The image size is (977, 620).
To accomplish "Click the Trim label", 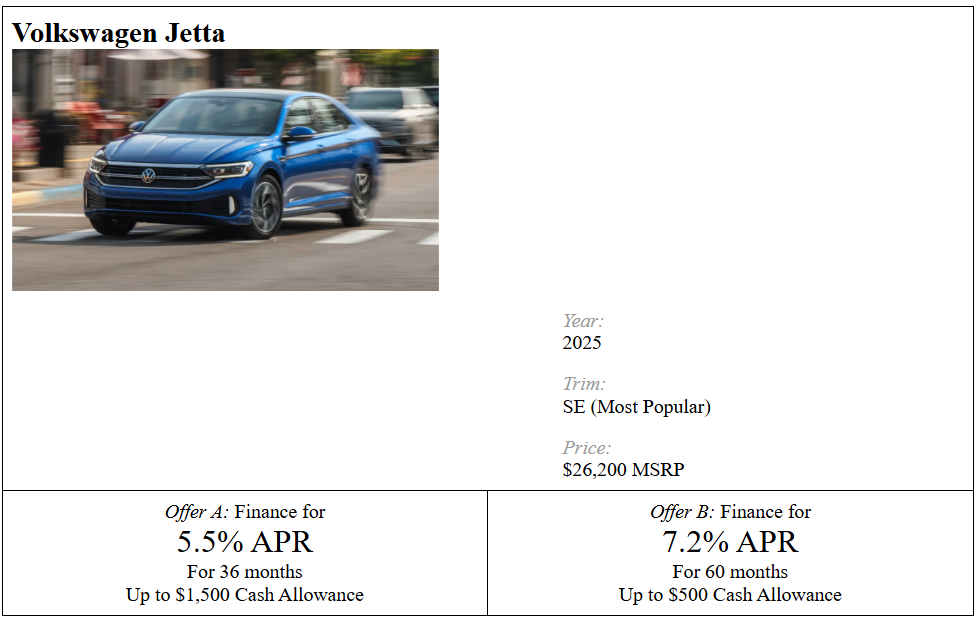I will [584, 384].
